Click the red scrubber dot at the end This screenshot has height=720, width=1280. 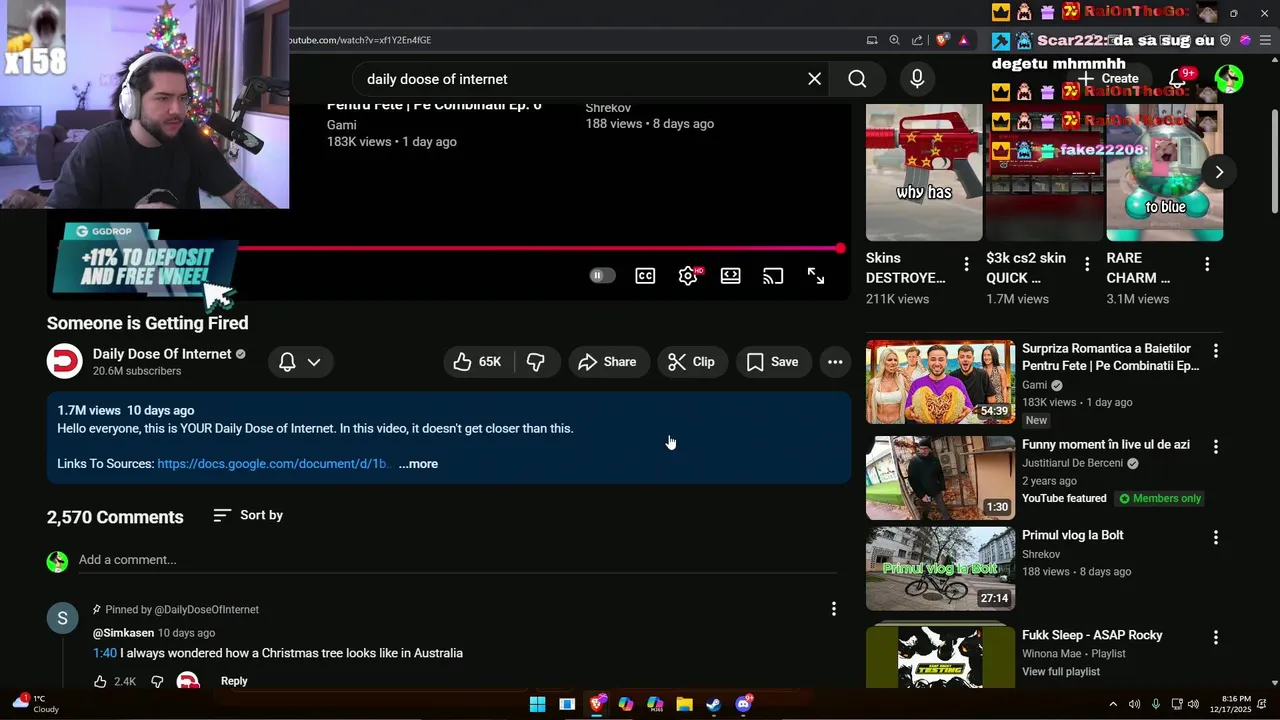pyautogui.click(x=841, y=248)
